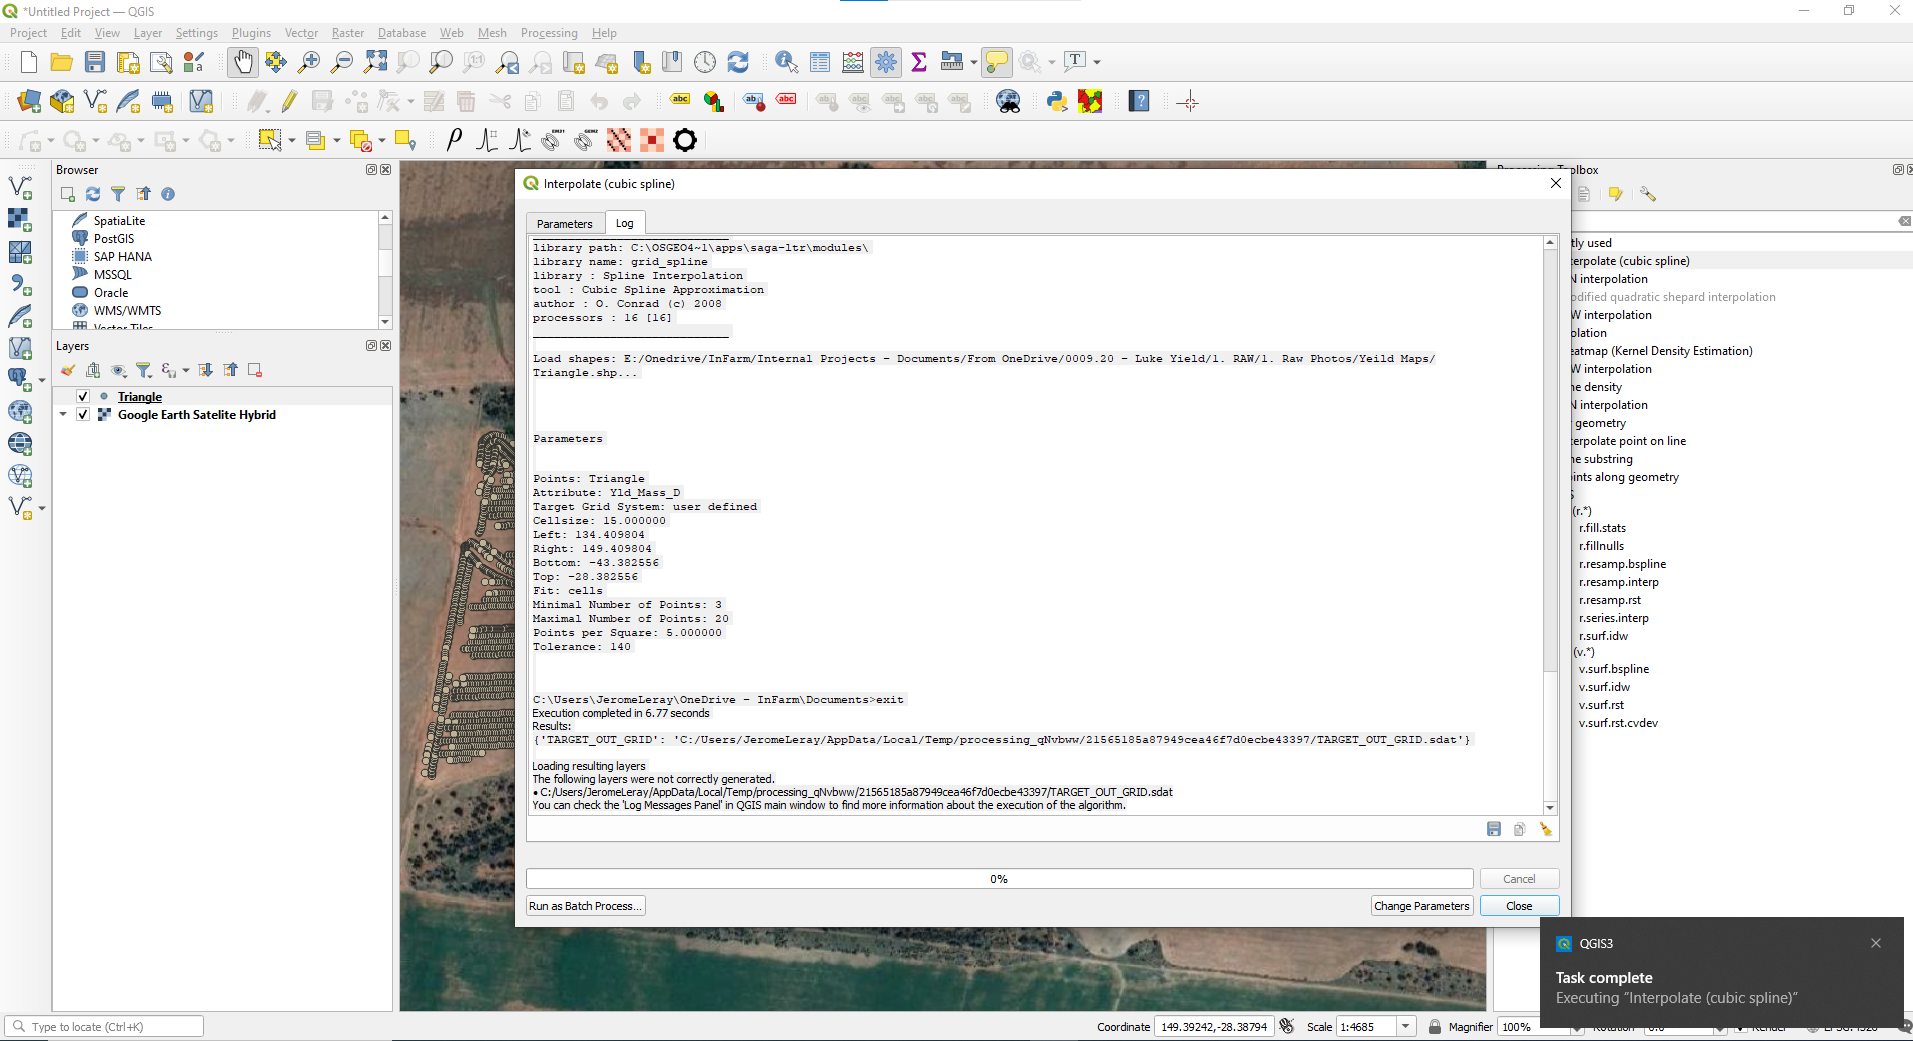Copy the log with the copy icon
Screen dimensions: 1913x1041
(1519, 829)
